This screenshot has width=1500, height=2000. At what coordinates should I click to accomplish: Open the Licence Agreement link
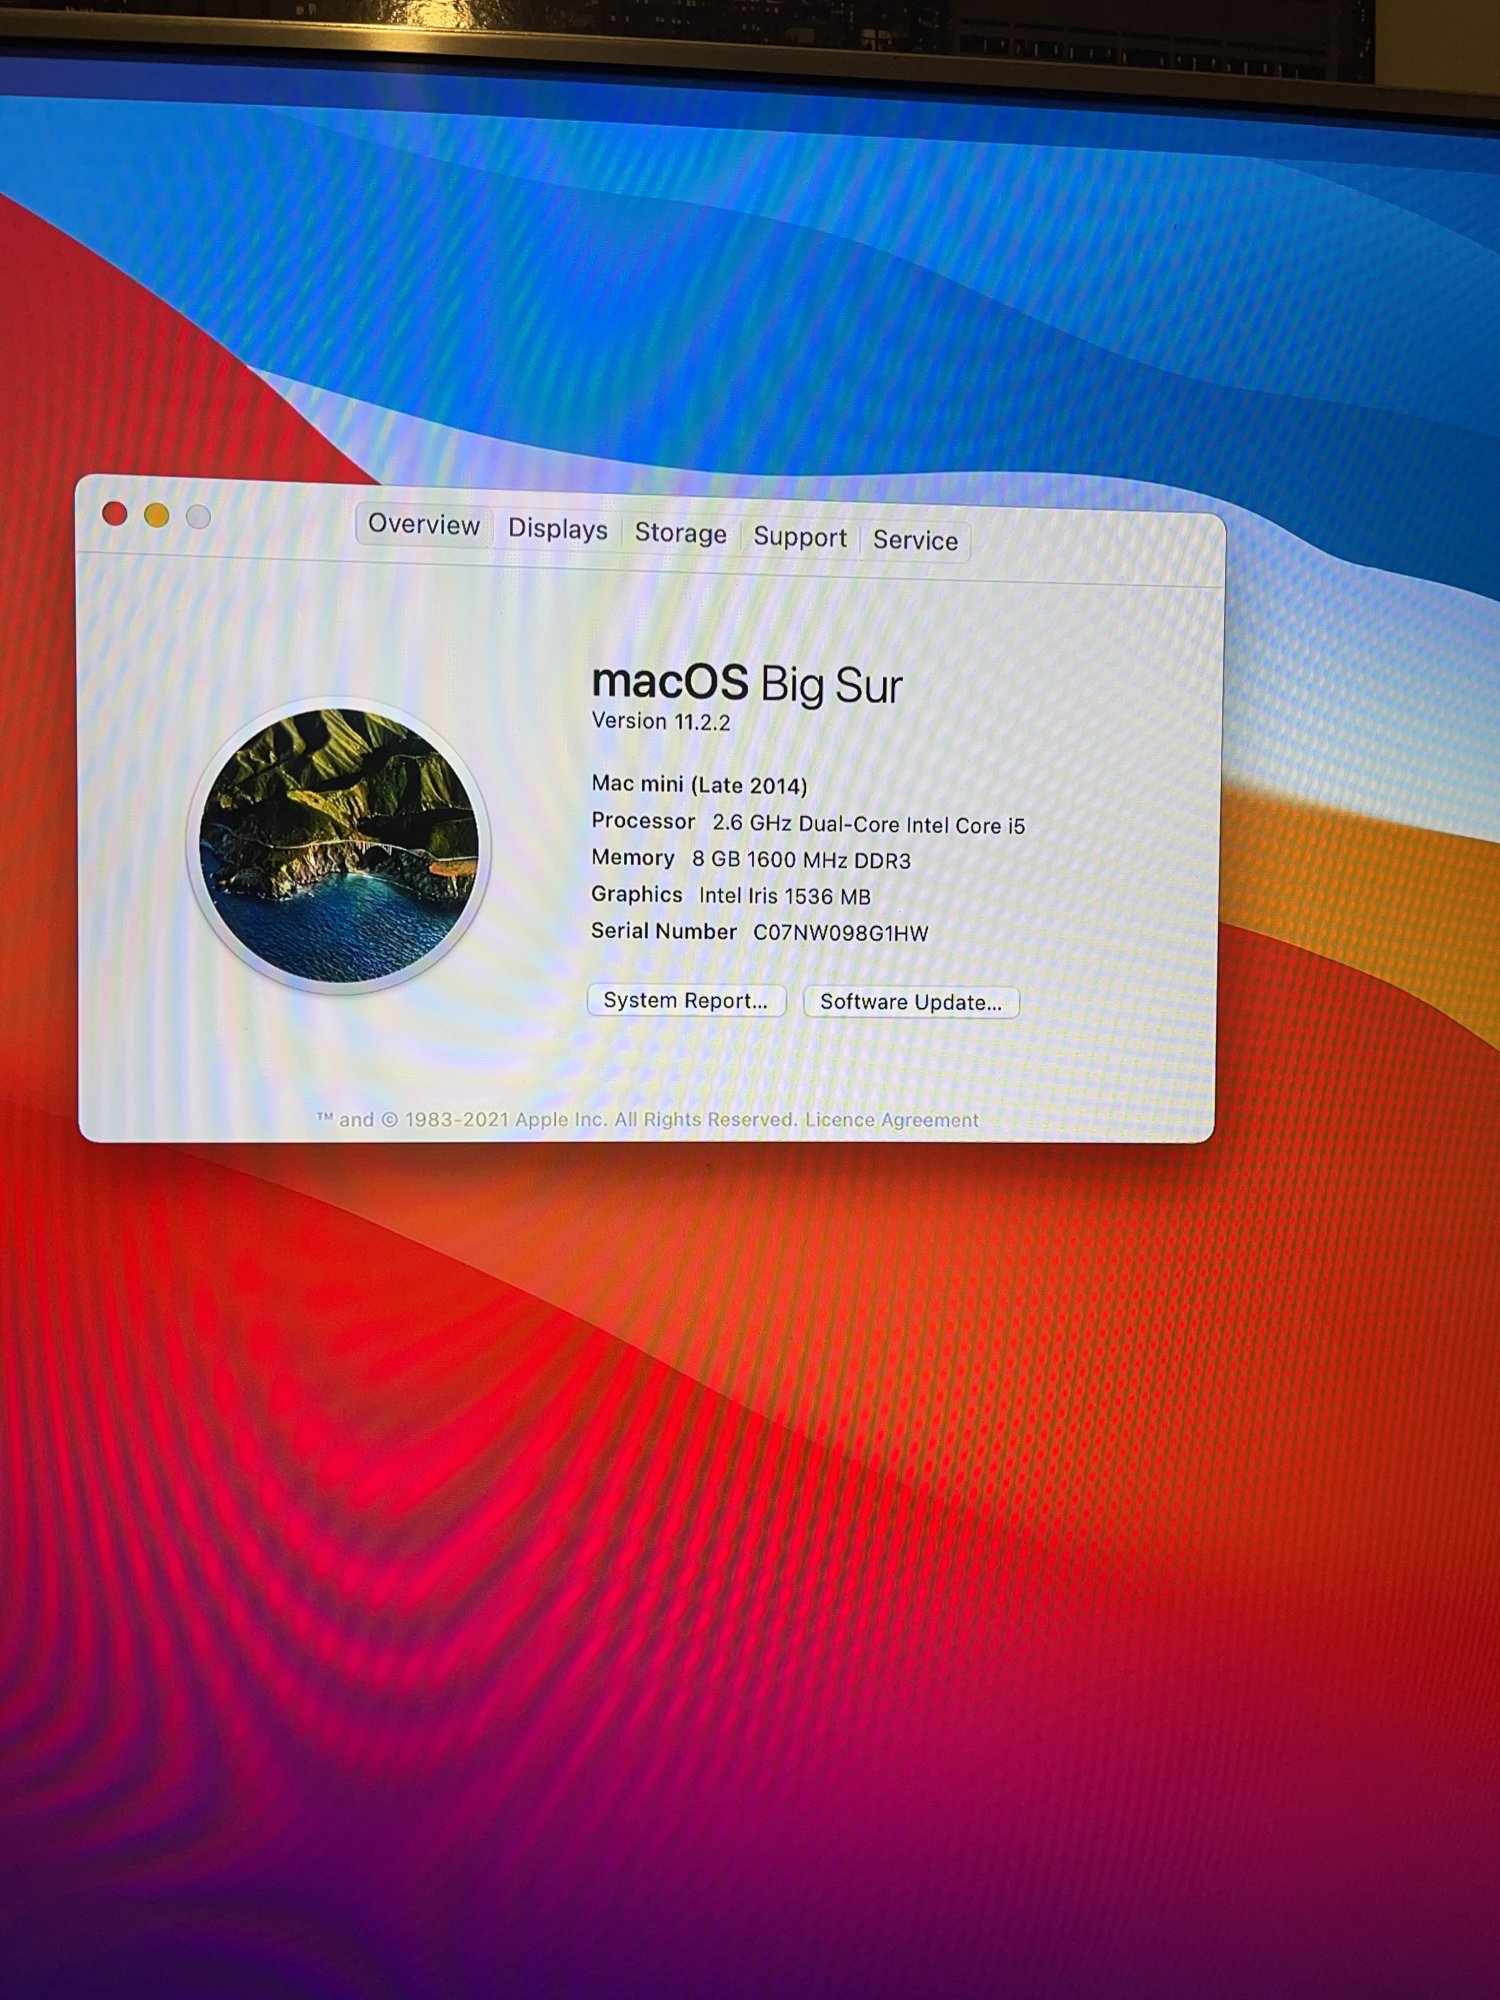click(x=892, y=1120)
